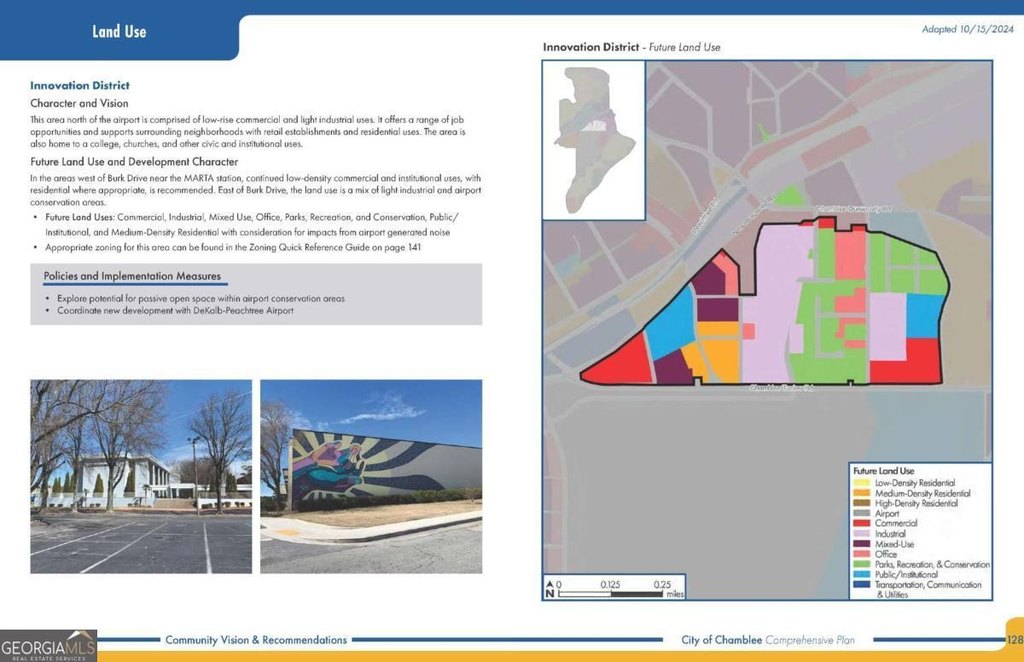Pick the Mixed-Use legend swatch
Image resolution: width=1024 pixels, height=662 pixels.
[861, 544]
